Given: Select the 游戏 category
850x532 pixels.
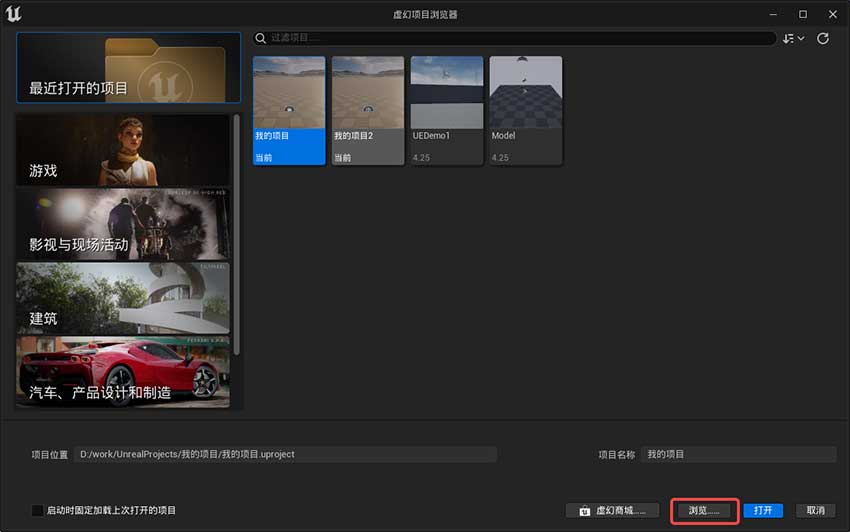Looking at the screenshot, I should (122, 150).
